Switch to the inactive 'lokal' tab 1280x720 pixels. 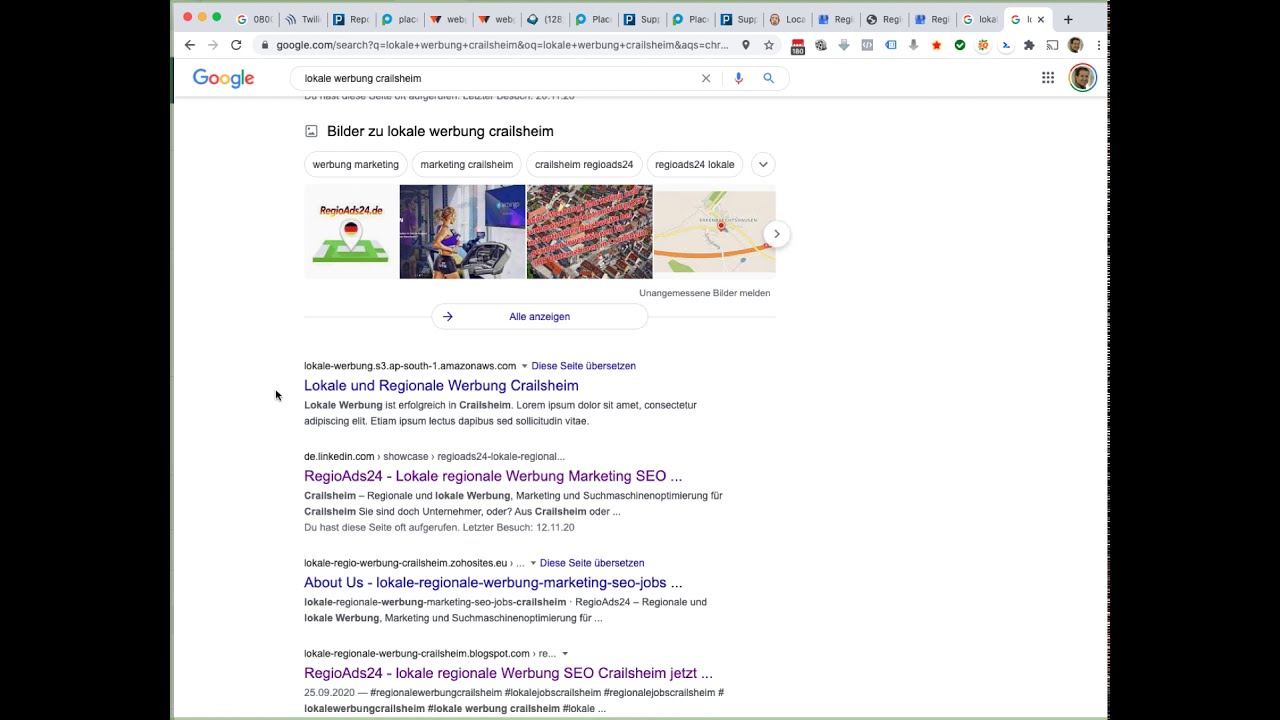pyautogui.click(x=980, y=19)
